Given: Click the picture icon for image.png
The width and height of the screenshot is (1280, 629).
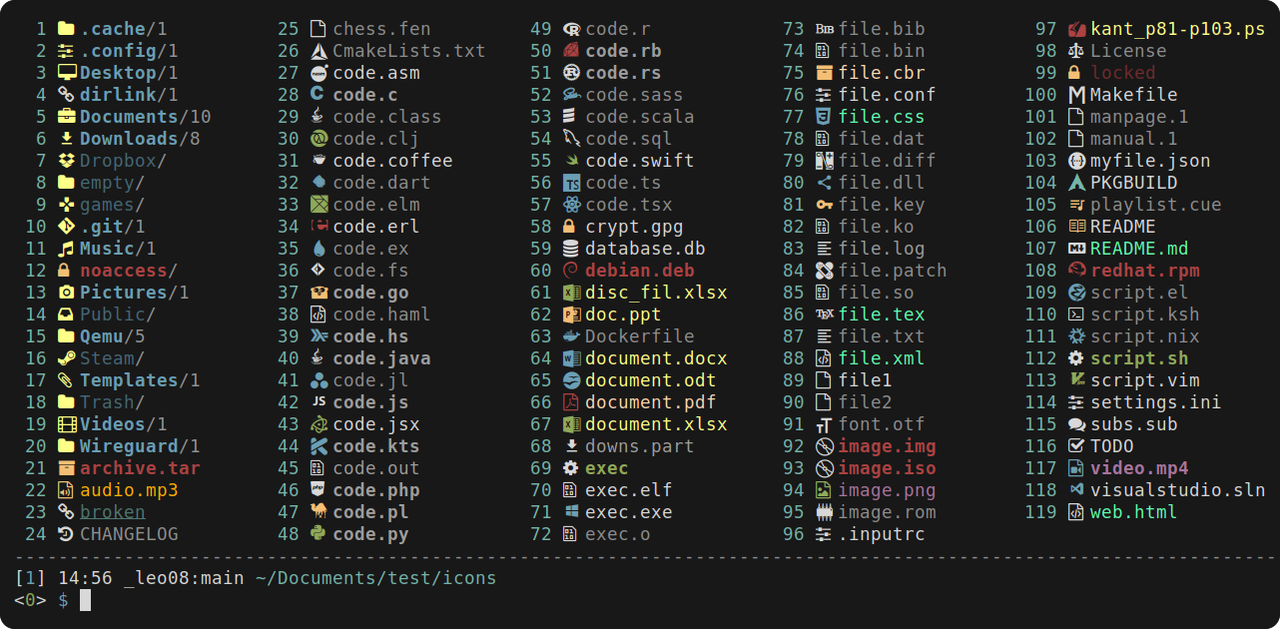Looking at the screenshot, I should [824, 491].
